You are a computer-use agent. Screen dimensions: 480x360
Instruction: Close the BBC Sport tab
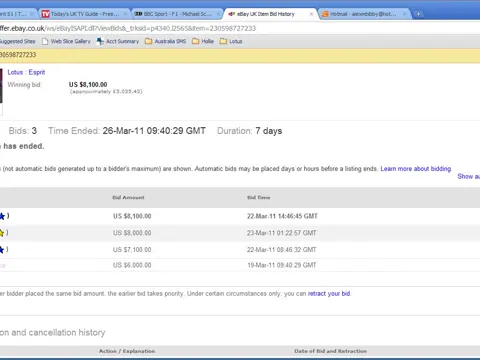click(x=218, y=14)
